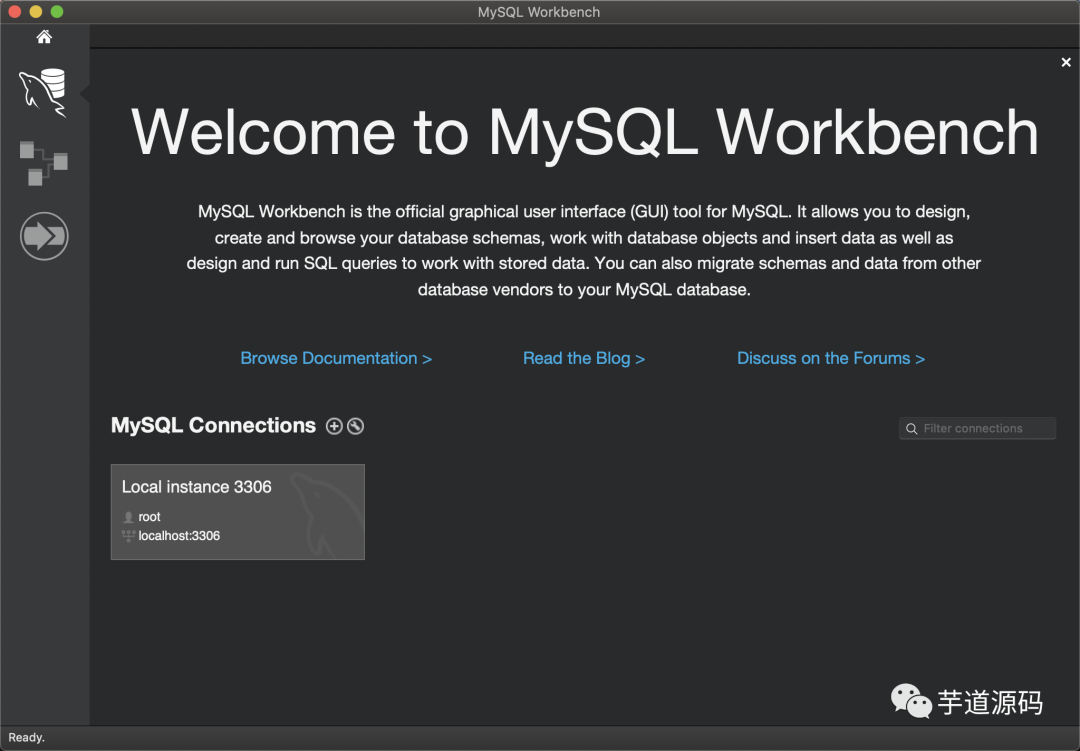The width and height of the screenshot is (1080, 751).
Task: Click the search magnifier in filter field
Action: click(911, 429)
